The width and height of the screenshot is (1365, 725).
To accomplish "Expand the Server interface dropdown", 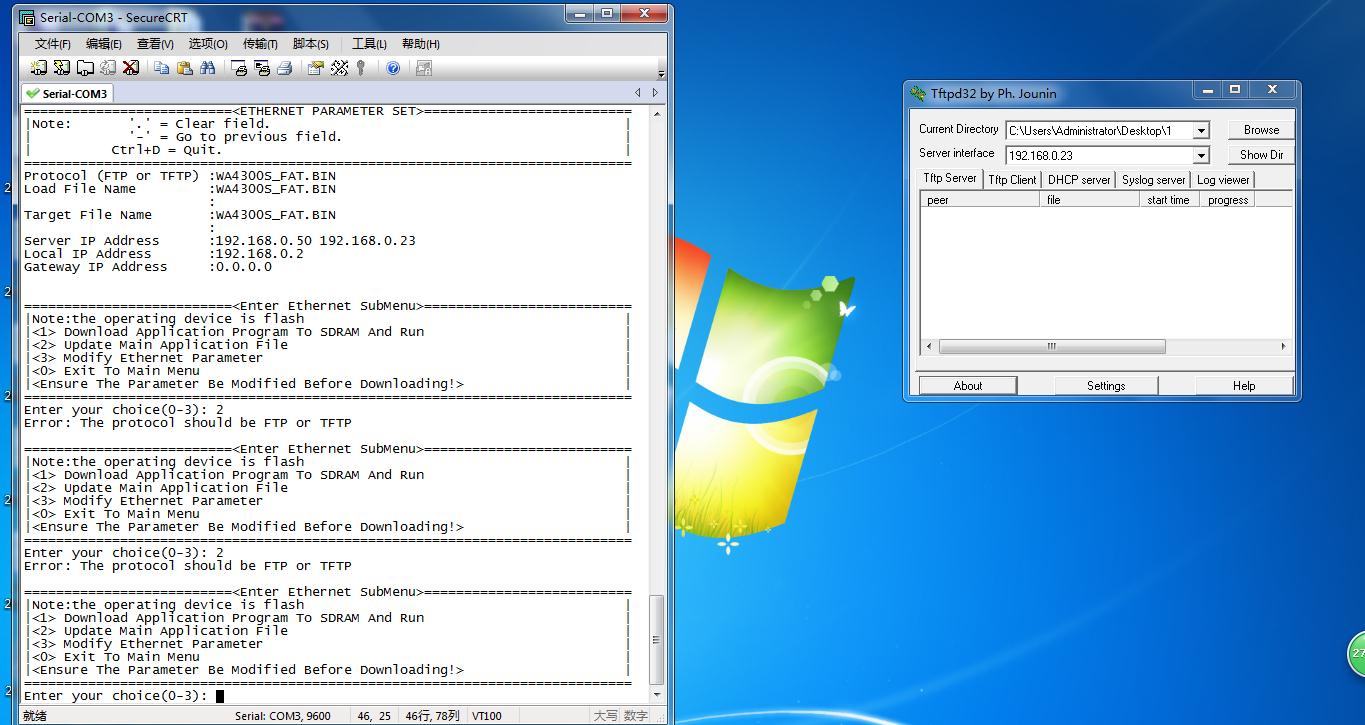I will 1201,155.
